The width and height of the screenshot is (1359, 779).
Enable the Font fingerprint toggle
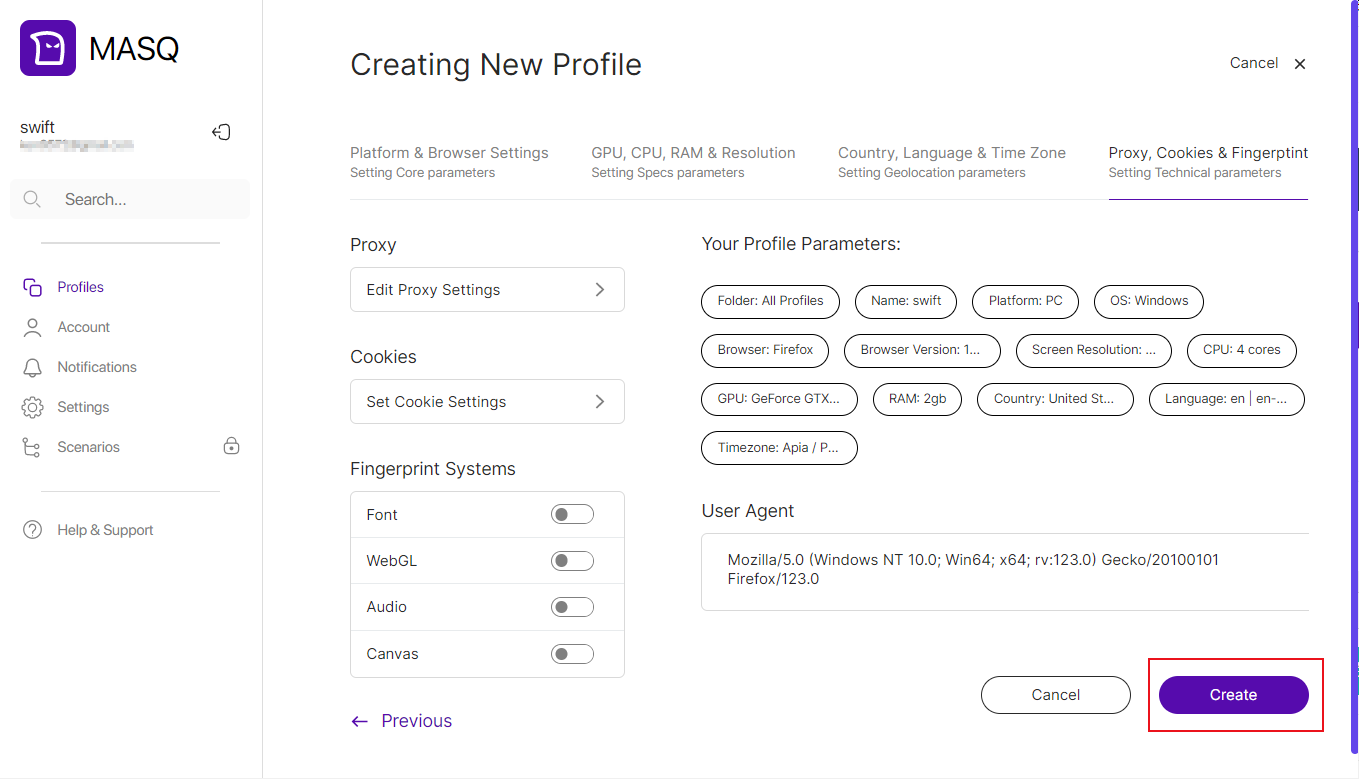[x=572, y=514]
